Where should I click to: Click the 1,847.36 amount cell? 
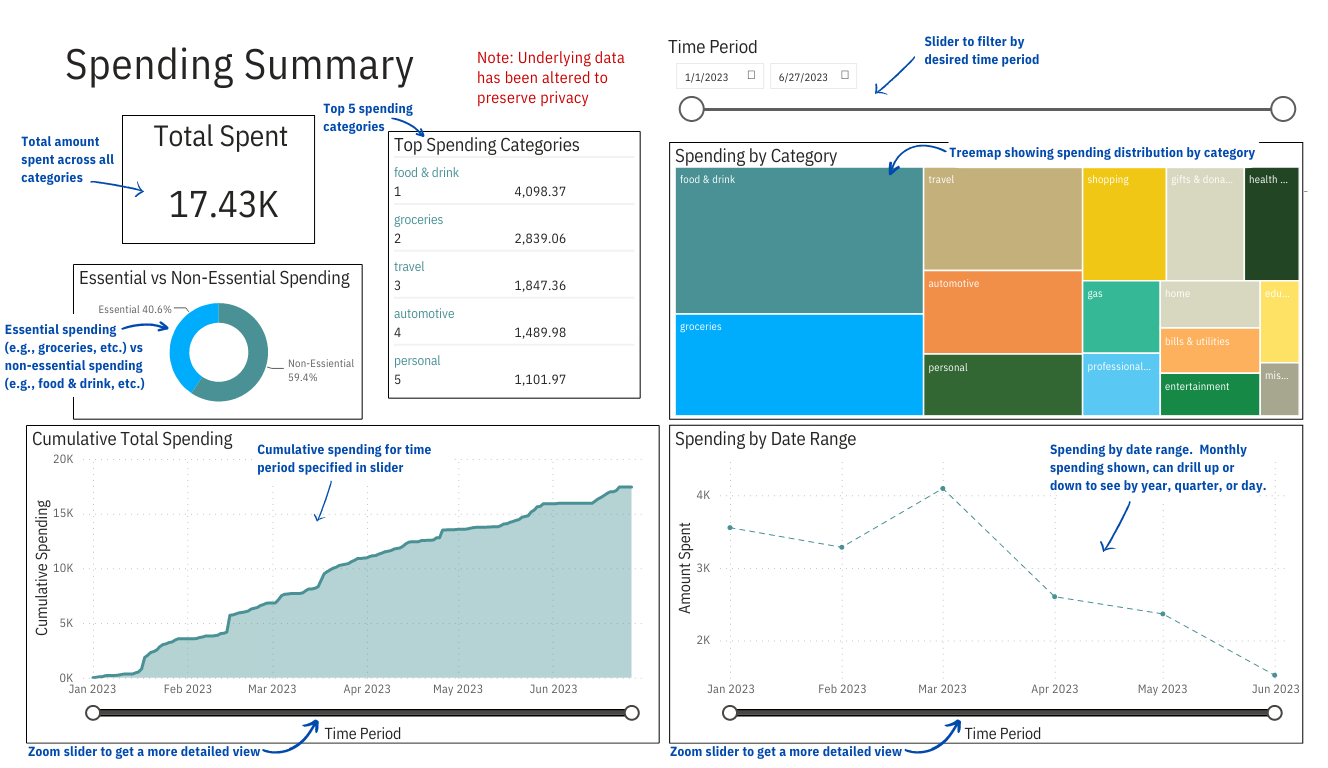[x=540, y=285]
